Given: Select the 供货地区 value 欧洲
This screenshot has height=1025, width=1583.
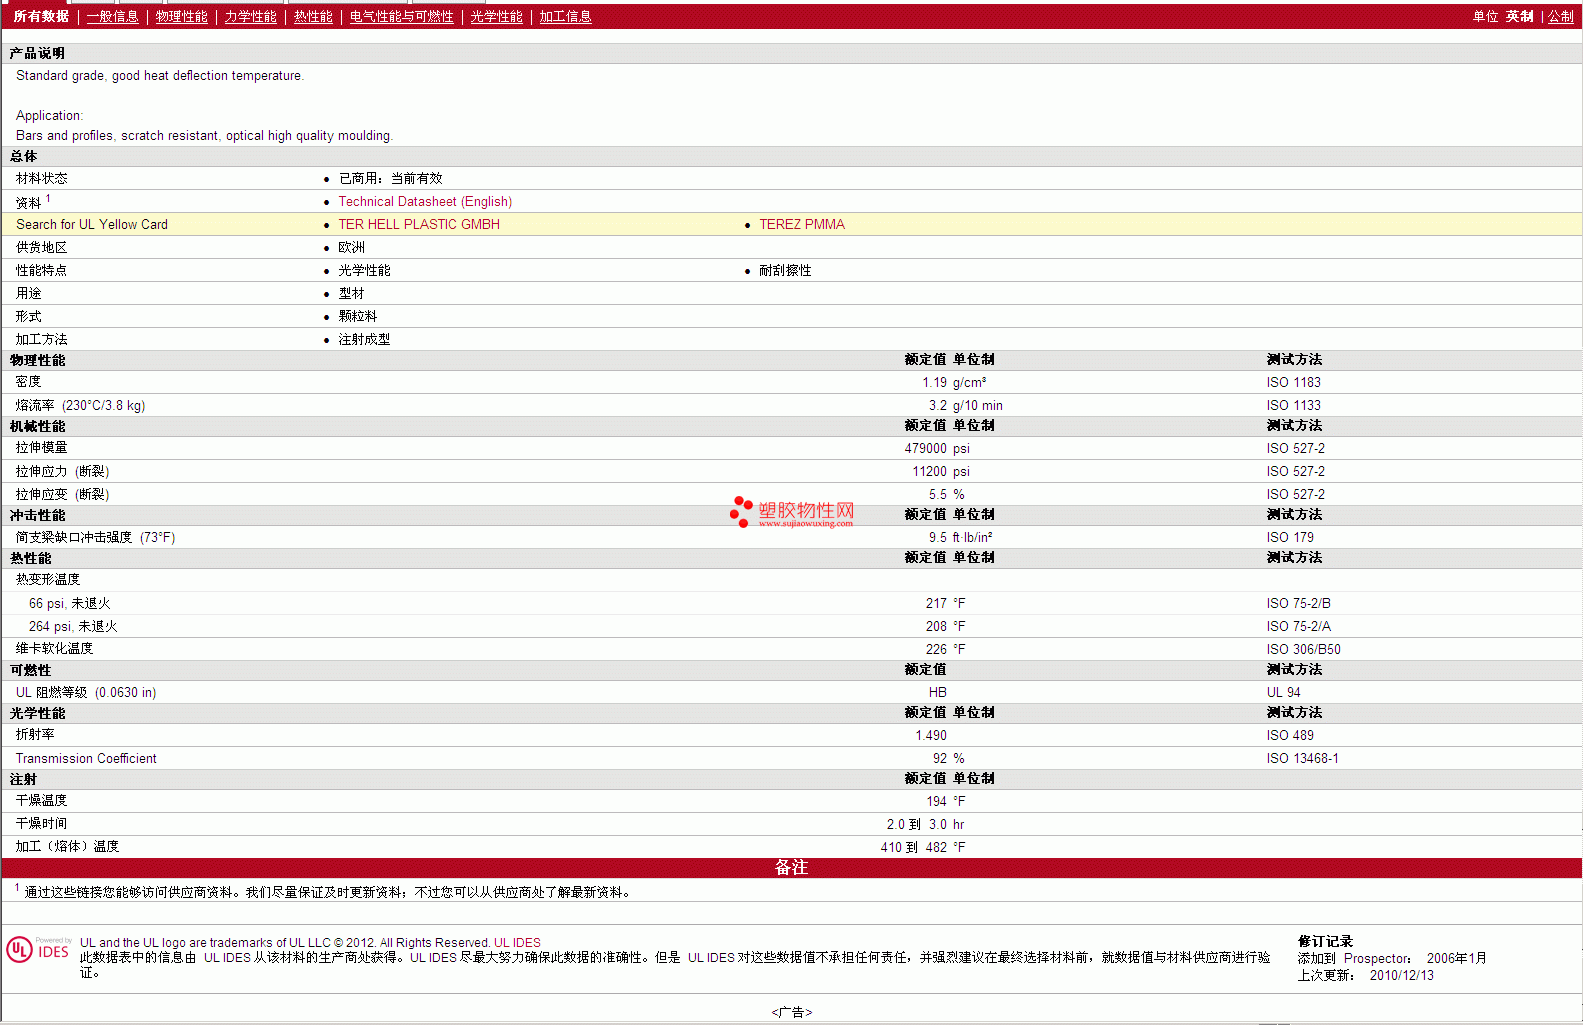Looking at the screenshot, I should (x=351, y=247).
